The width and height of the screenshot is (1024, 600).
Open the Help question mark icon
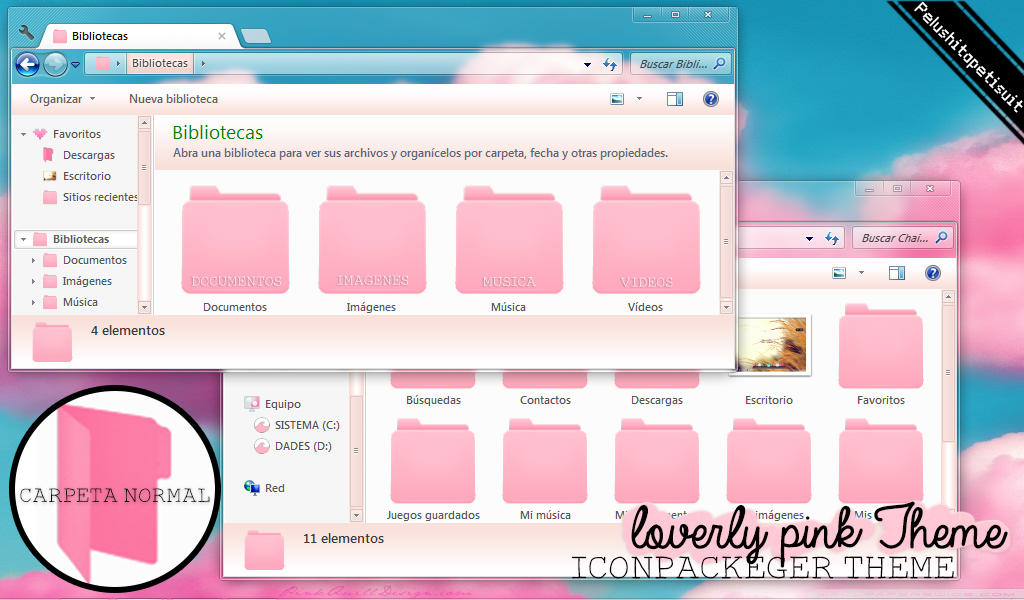coord(710,98)
